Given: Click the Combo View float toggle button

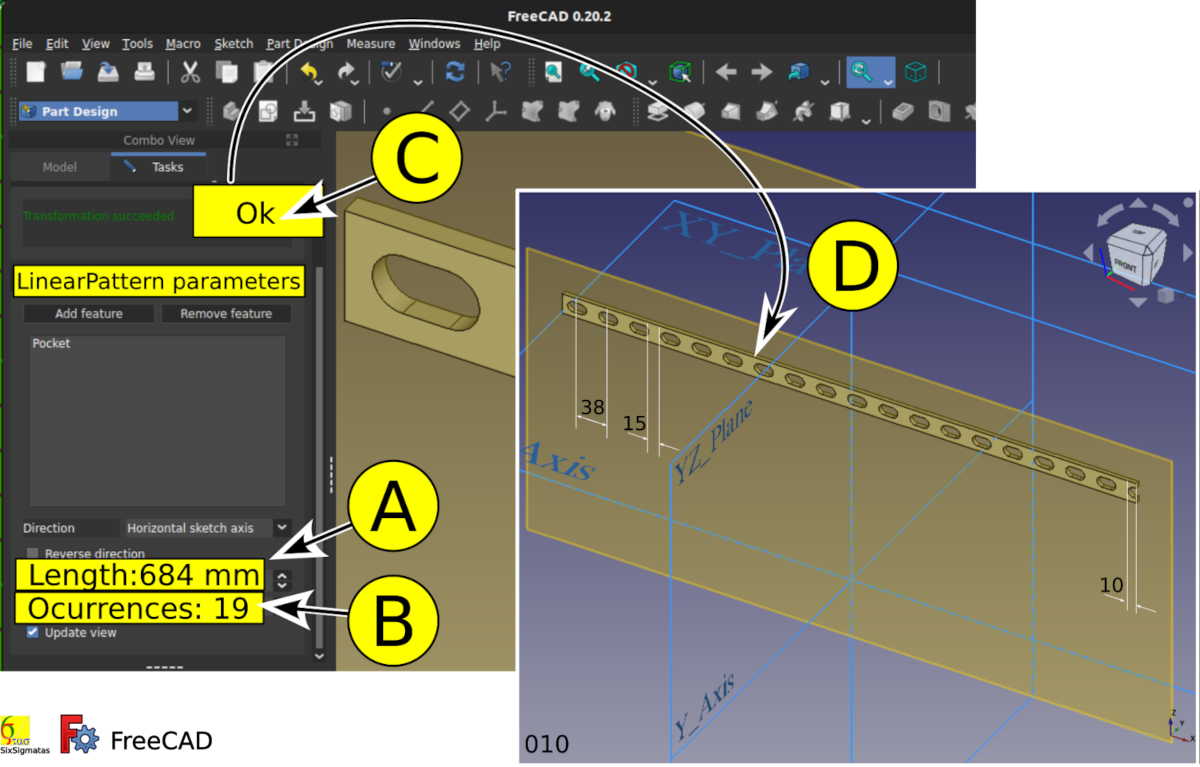Looking at the screenshot, I should 292,140.
